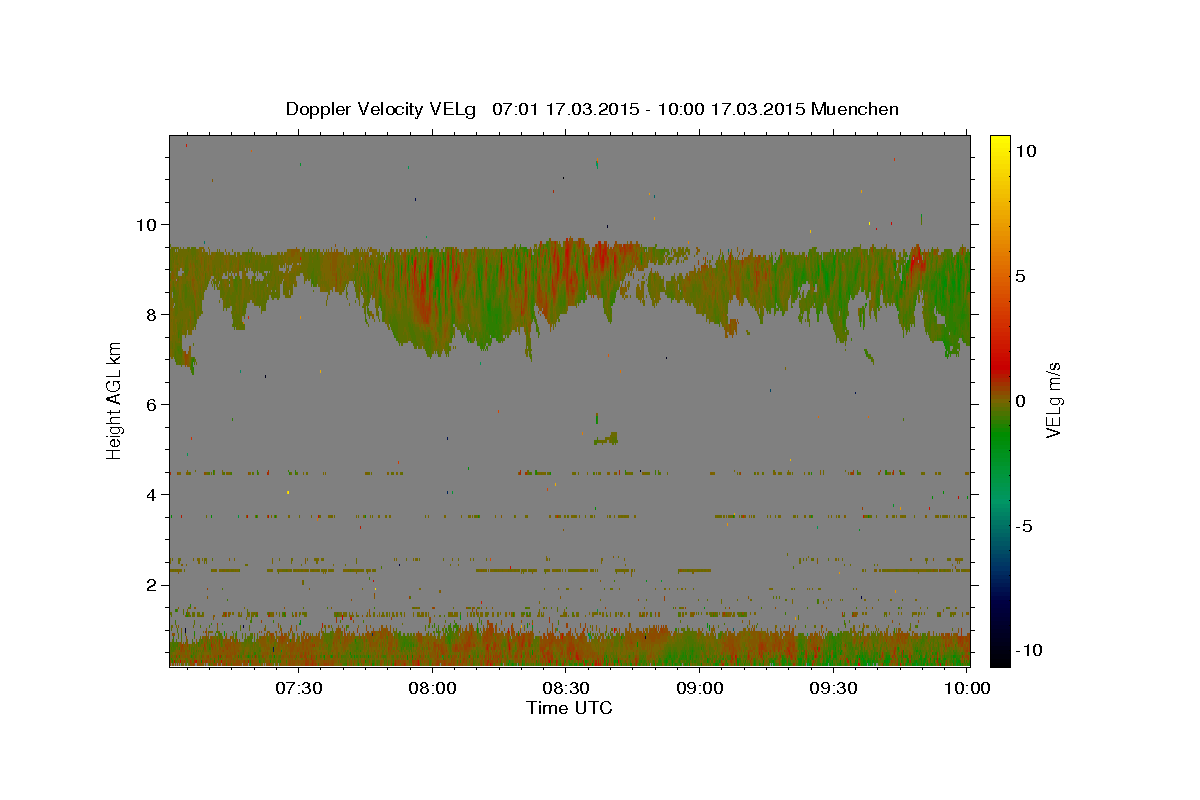The width and height of the screenshot is (1200, 800).
Task: Click the plot title 'Doppler Velocity VELg'
Action: (381, 109)
